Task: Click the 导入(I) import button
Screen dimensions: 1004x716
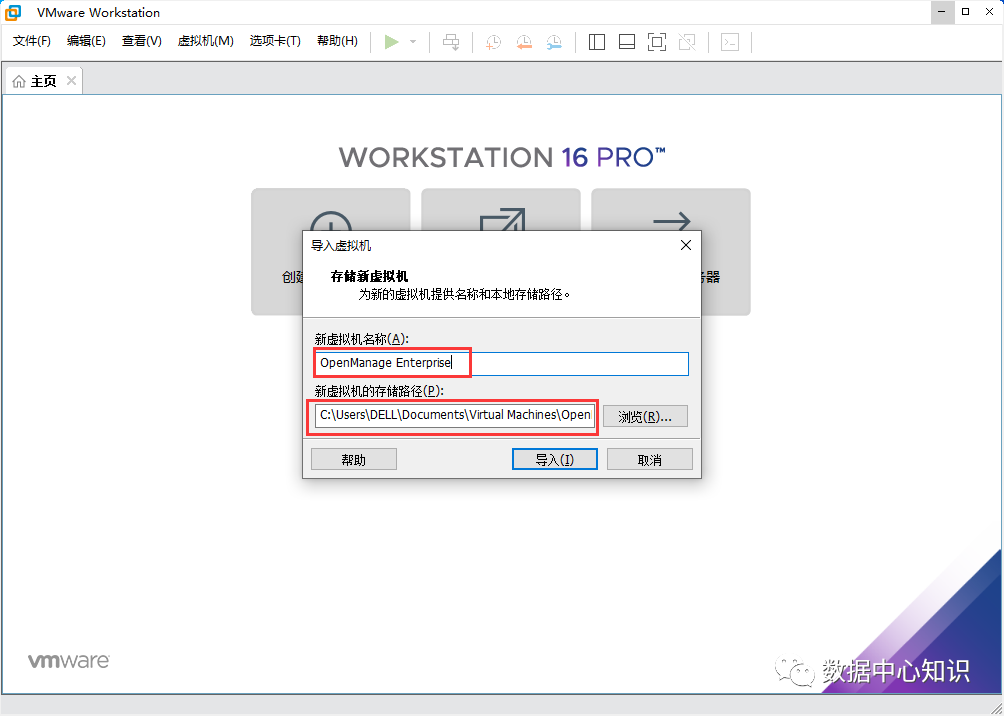Action: (x=555, y=459)
